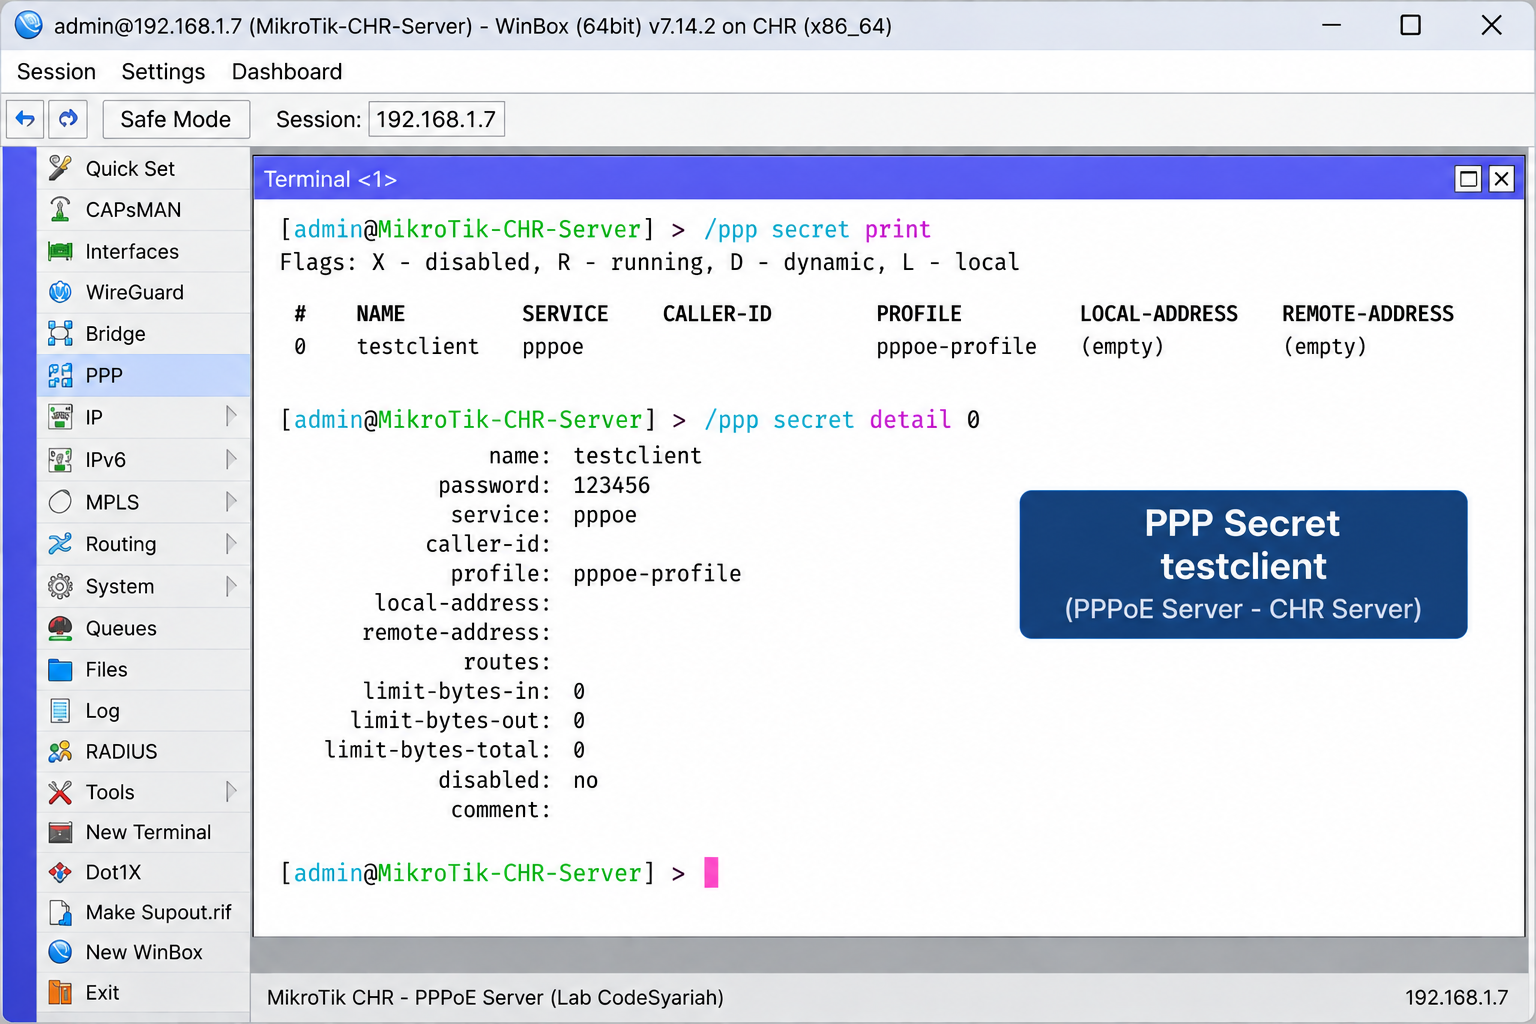
Task: Expand the IPv6 submenu arrow
Action: (231, 459)
